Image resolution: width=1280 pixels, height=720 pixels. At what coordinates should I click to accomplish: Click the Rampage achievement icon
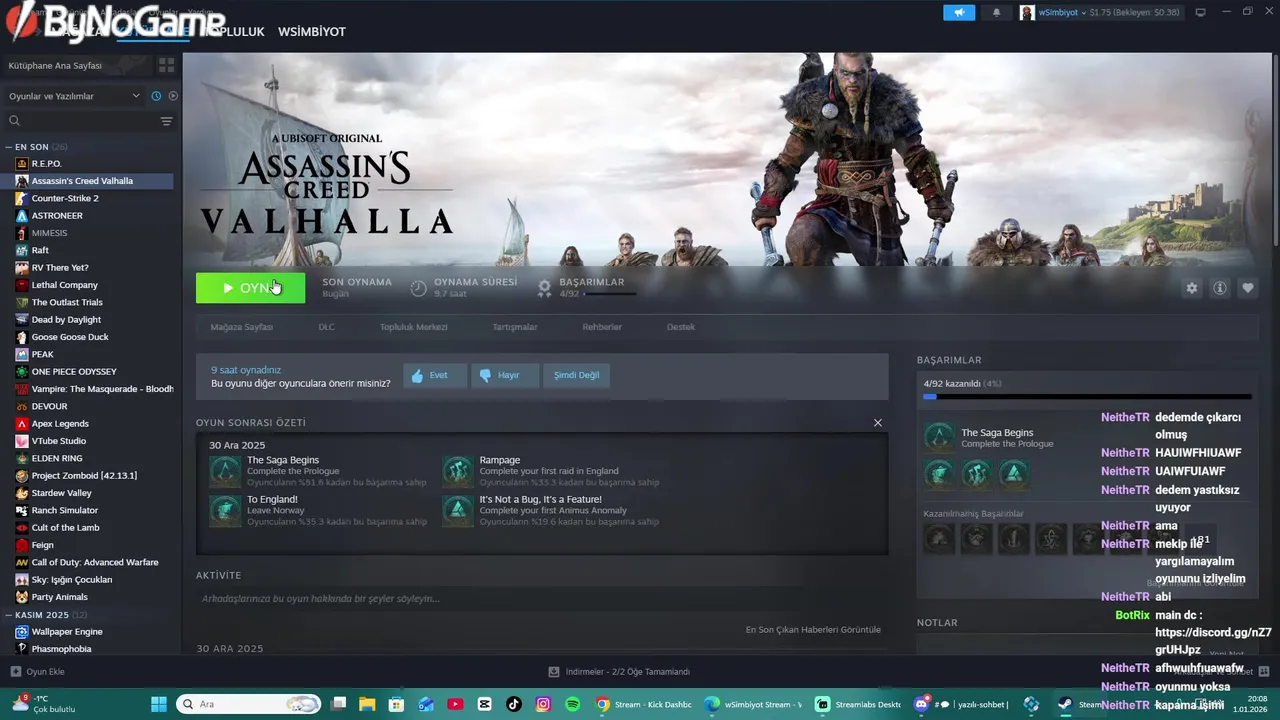457,471
